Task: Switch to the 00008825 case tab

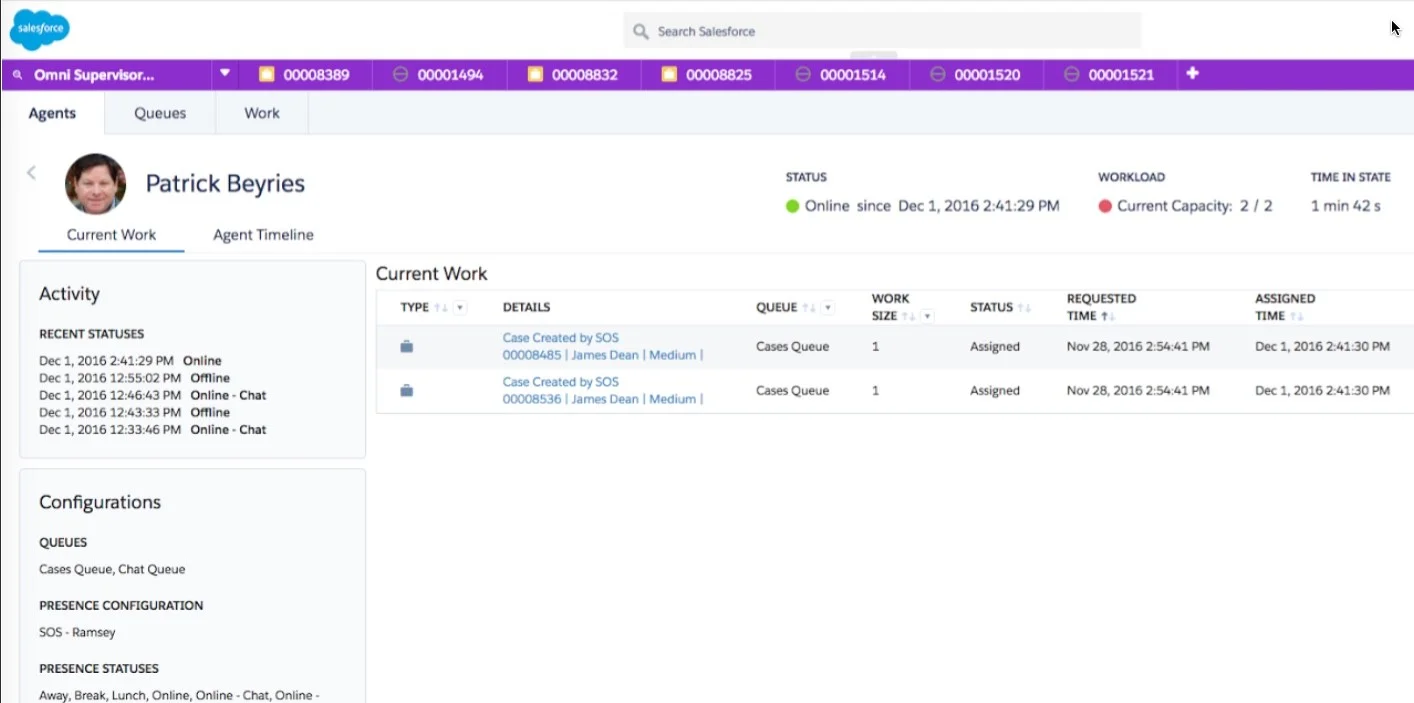Action: point(707,74)
